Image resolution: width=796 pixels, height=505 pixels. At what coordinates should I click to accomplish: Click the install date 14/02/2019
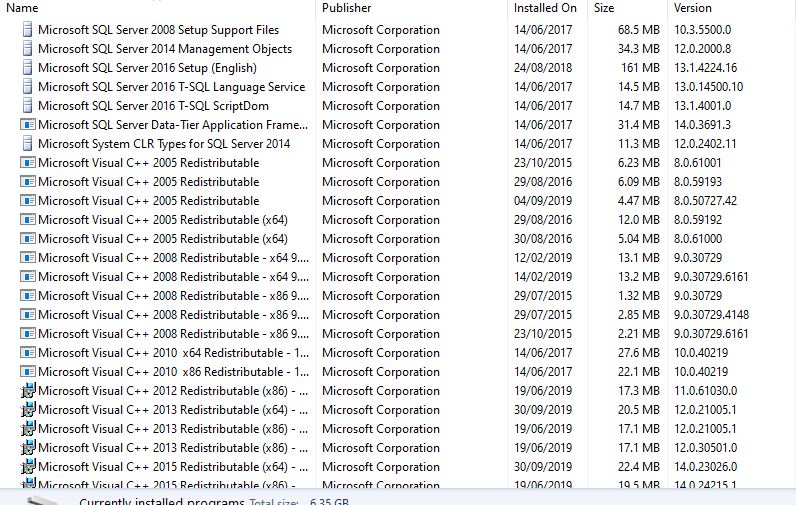point(543,277)
